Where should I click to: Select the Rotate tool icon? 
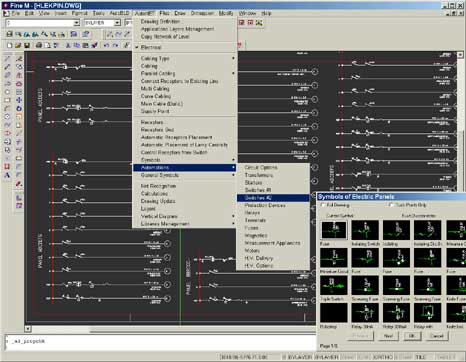point(19,108)
